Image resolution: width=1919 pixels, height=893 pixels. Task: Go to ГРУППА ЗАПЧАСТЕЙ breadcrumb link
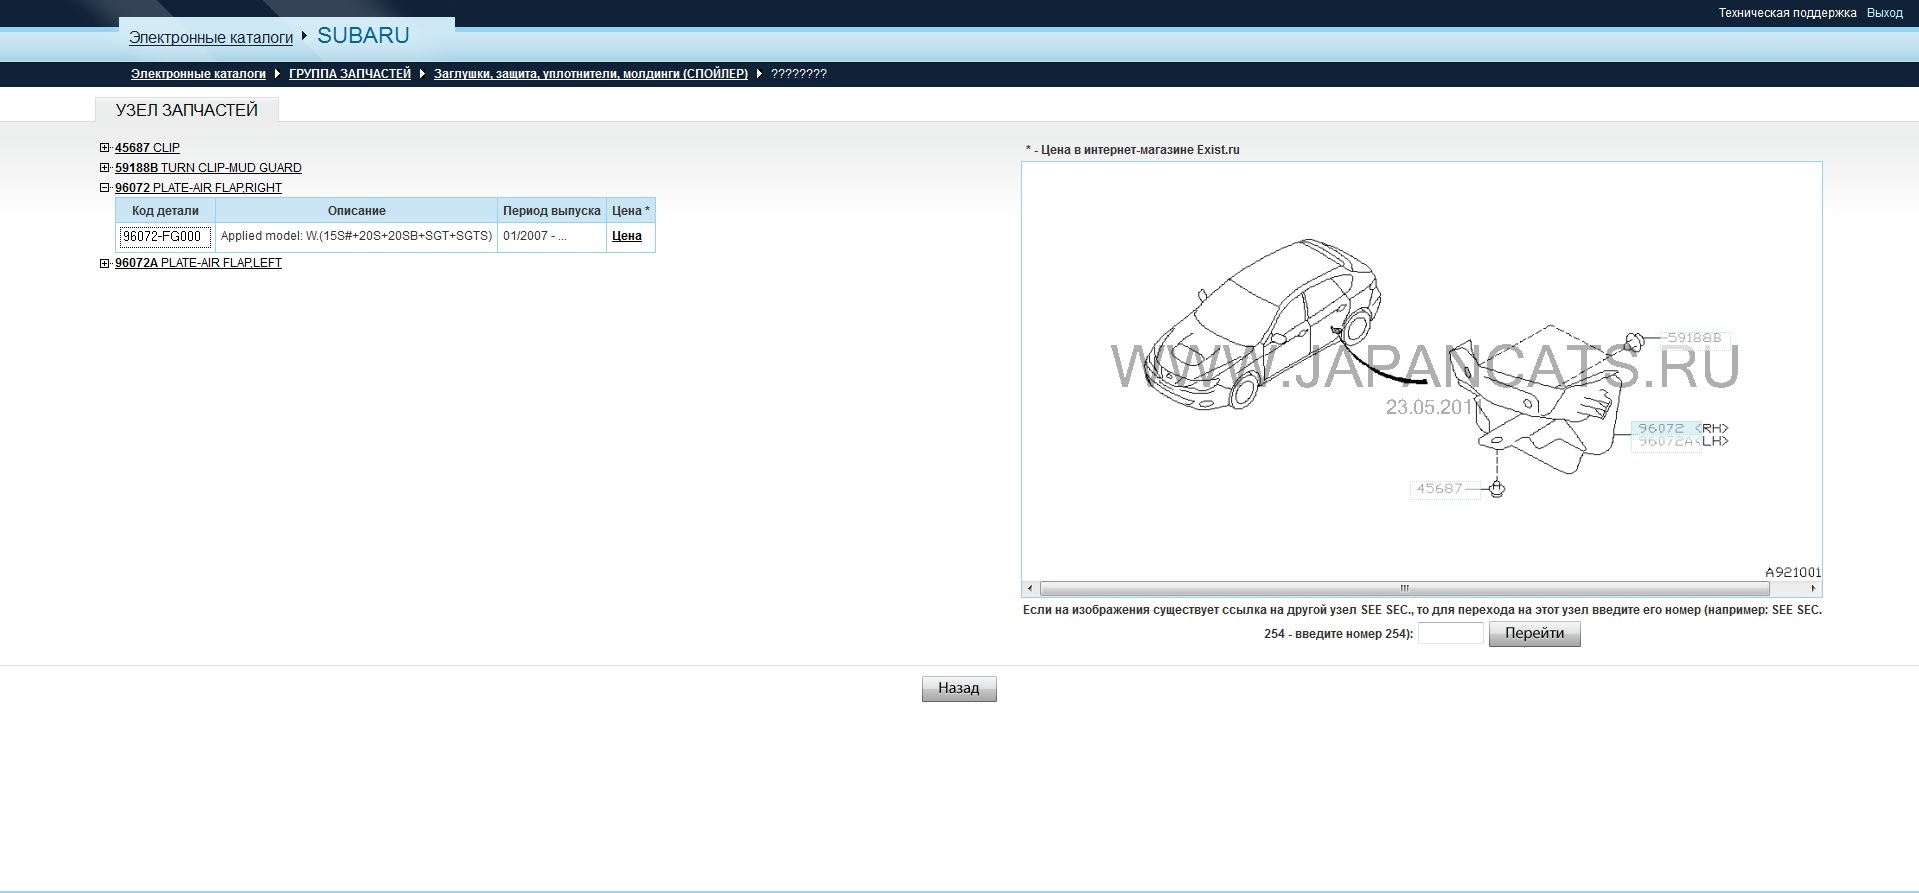point(350,74)
